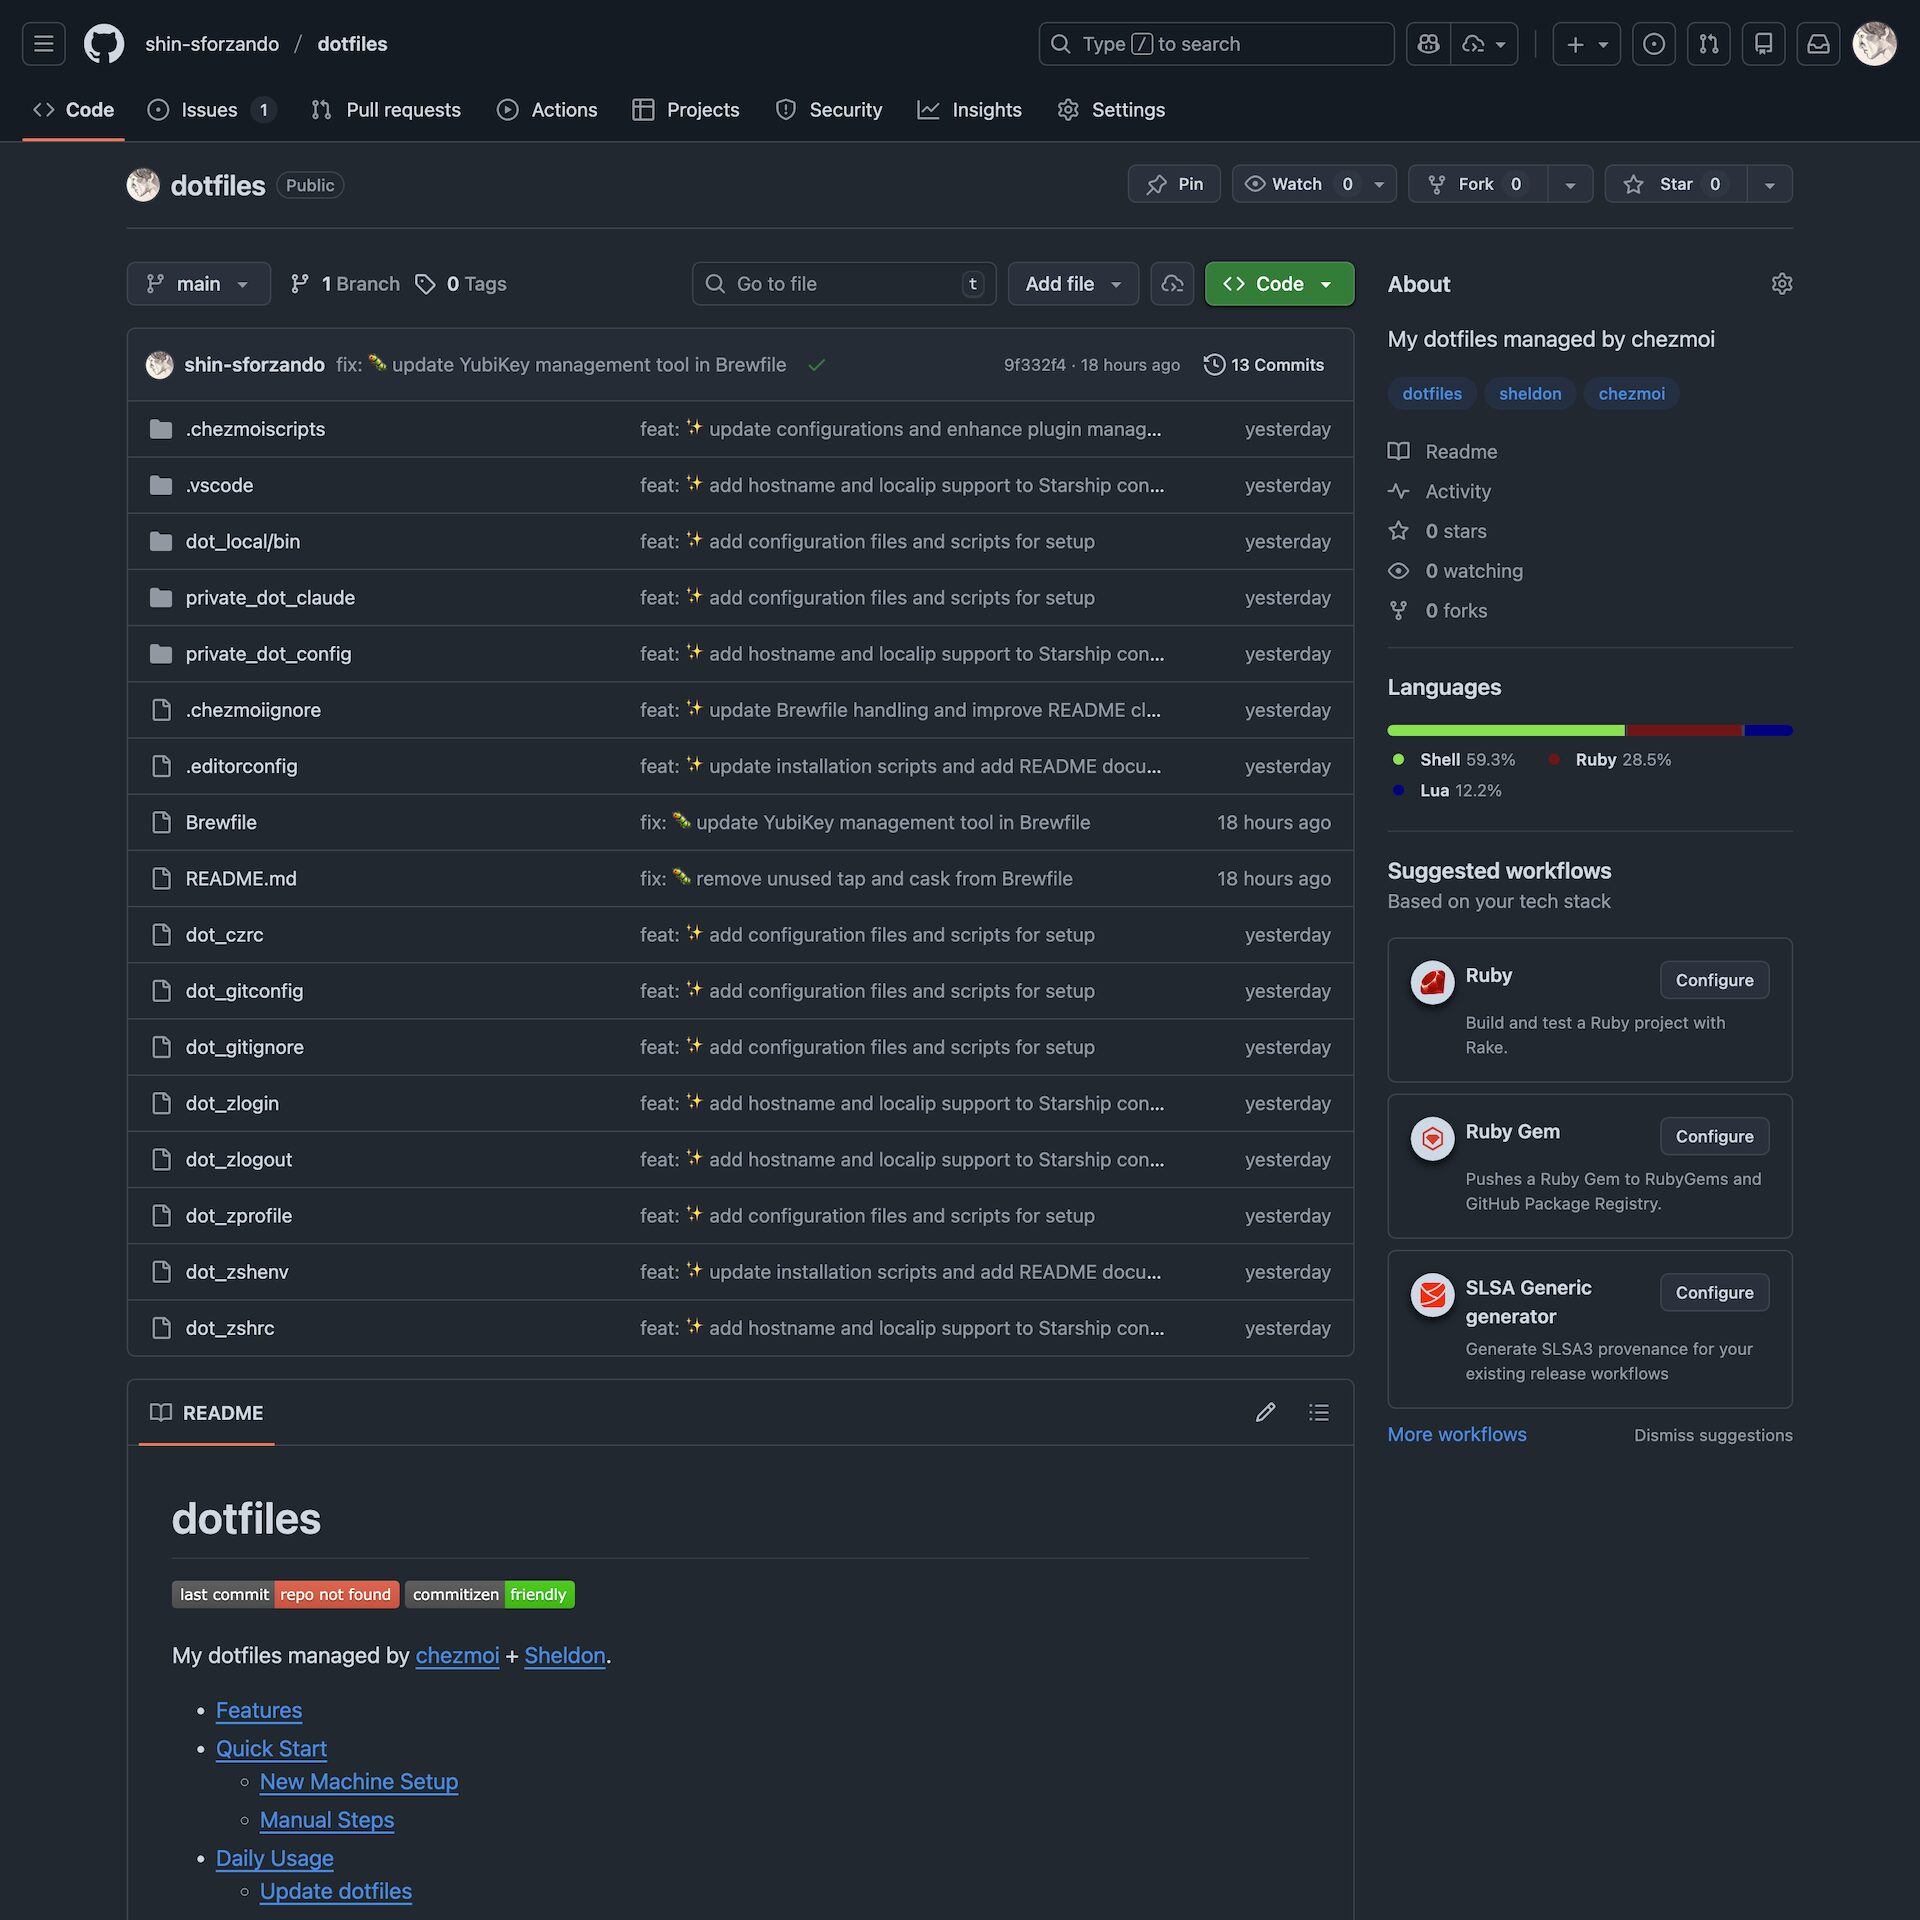Open the Copilot chat icon
This screenshot has height=1920, width=1920.
[x=1428, y=44]
